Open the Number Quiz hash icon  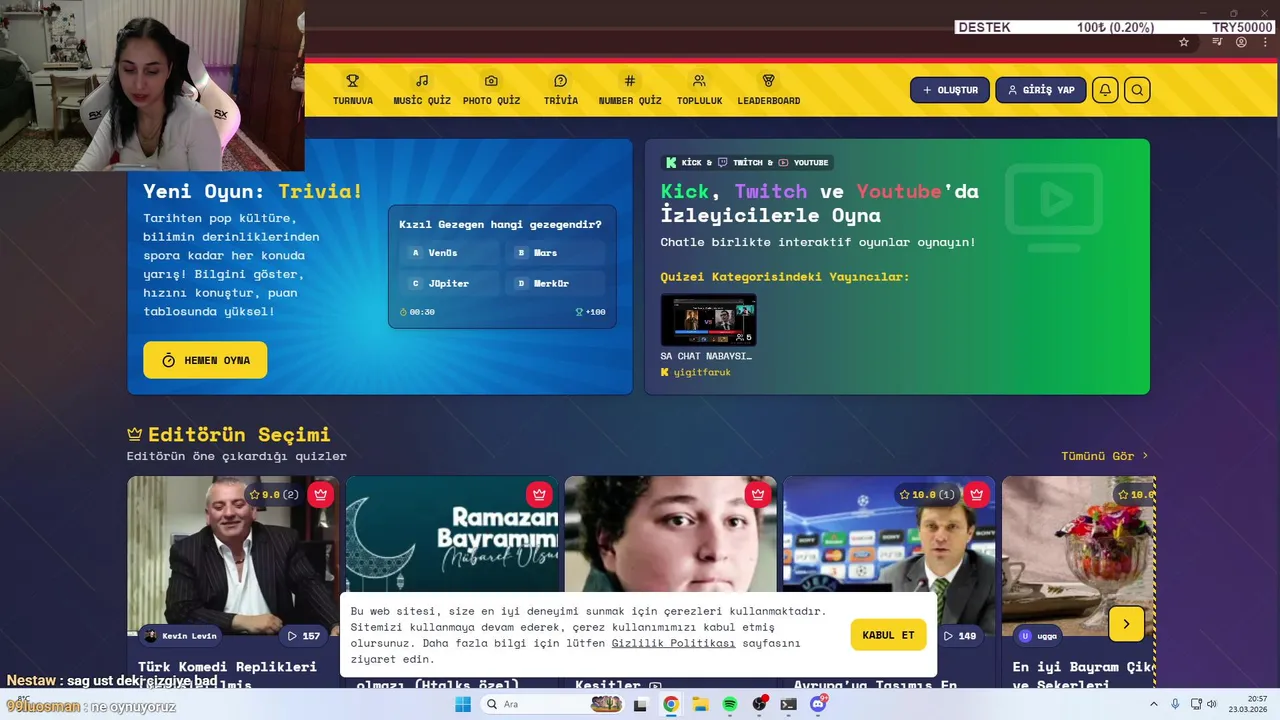(630, 81)
